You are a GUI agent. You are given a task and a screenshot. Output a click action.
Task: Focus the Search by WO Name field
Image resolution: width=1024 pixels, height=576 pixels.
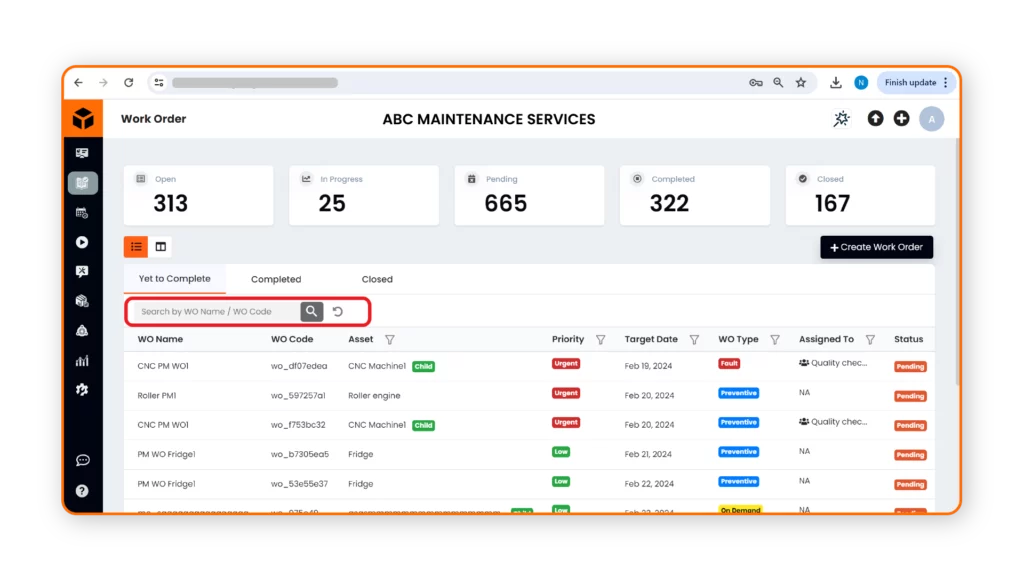click(x=217, y=312)
